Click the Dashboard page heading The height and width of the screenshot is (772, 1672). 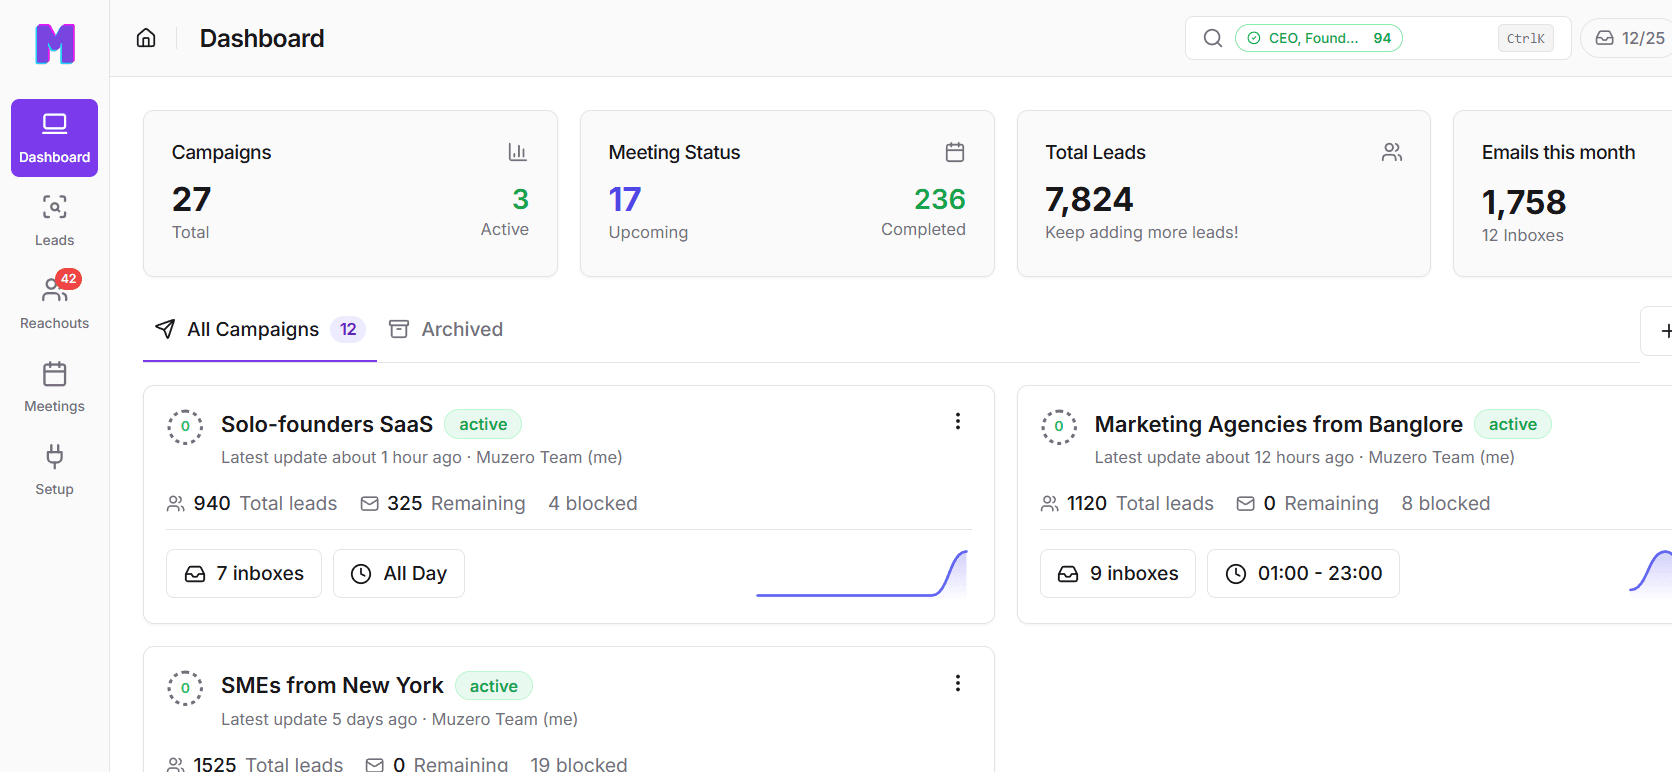[262, 38]
